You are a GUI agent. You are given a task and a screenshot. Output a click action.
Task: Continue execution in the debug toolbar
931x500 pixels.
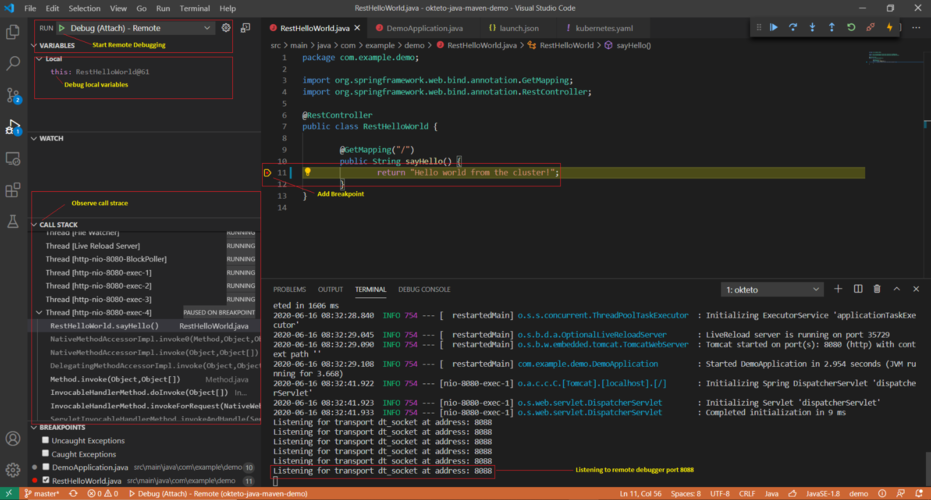point(774,27)
